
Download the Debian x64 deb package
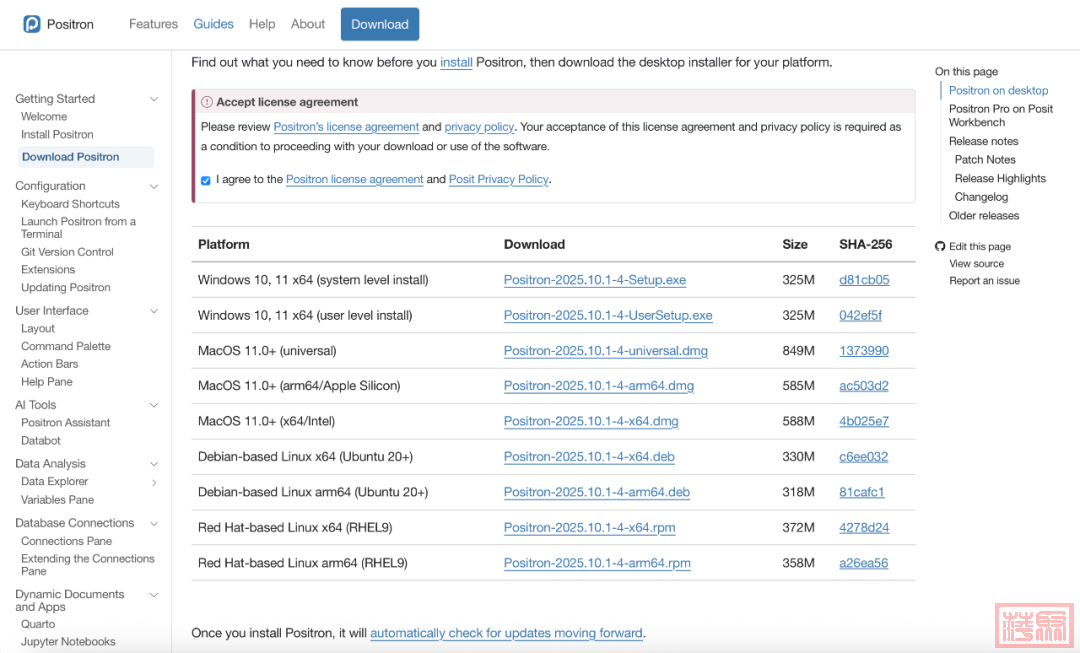[589, 457]
